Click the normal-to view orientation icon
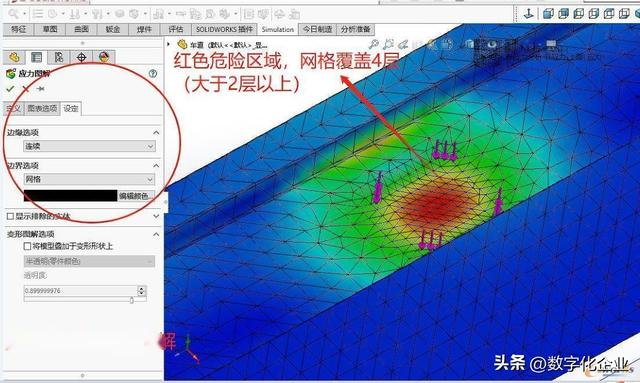The image size is (640, 383). coord(529,14)
